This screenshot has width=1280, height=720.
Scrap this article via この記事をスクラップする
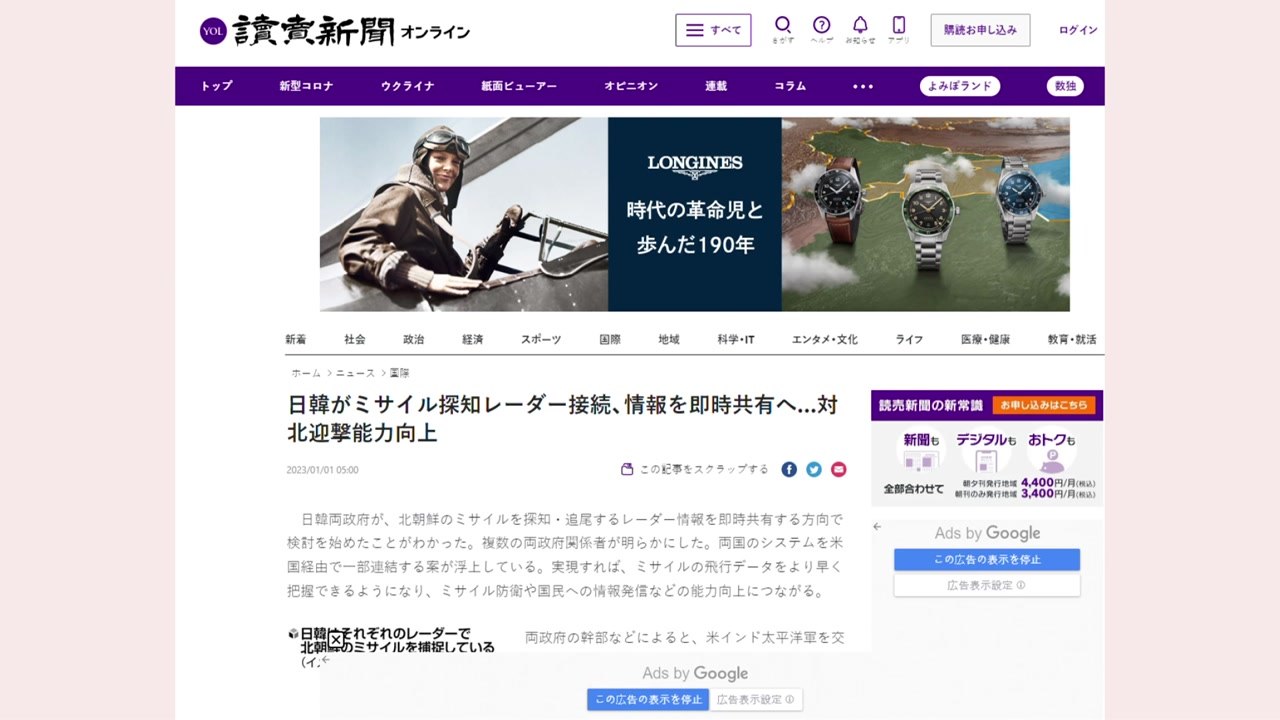(695, 469)
